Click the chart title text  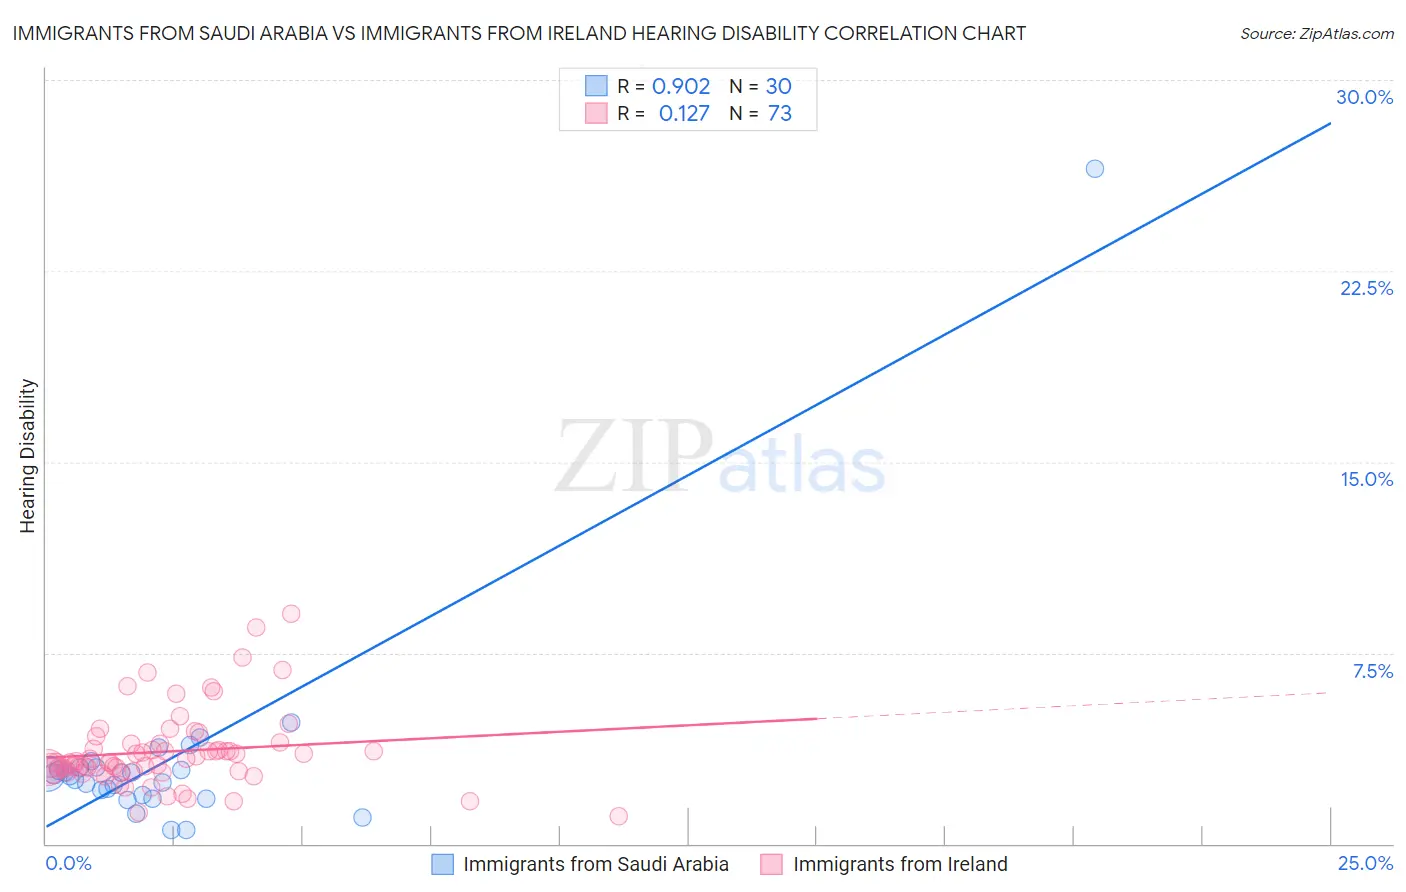point(519,33)
